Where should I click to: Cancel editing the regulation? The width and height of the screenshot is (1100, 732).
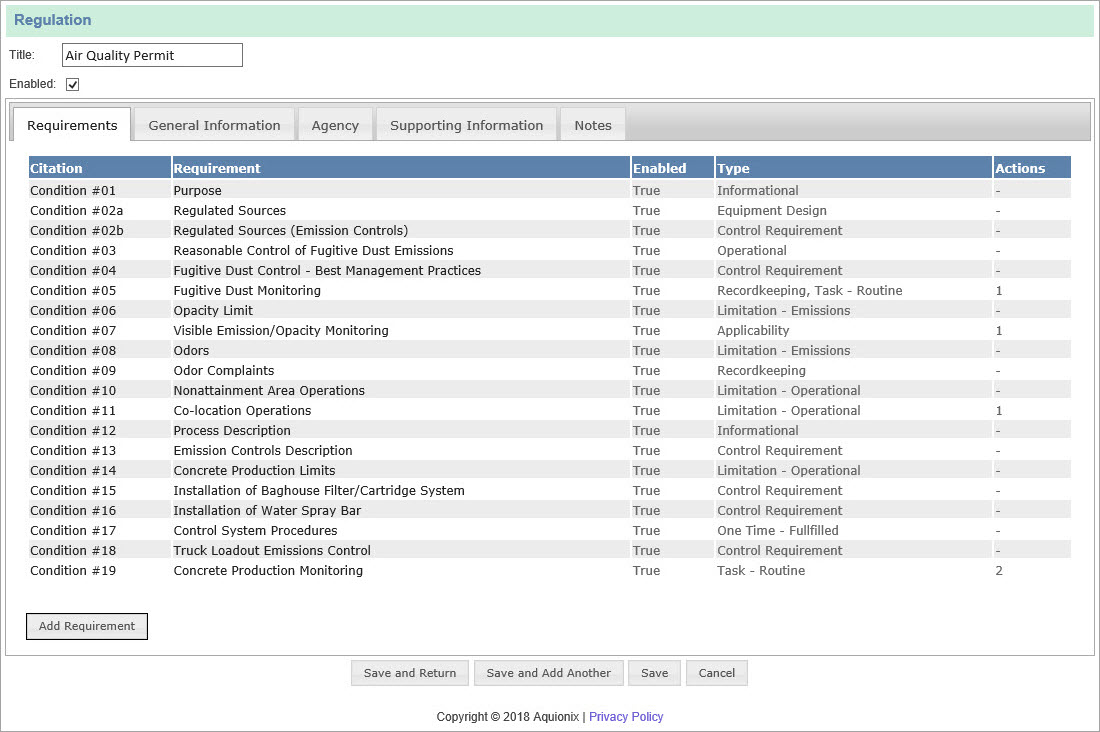[x=716, y=672]
